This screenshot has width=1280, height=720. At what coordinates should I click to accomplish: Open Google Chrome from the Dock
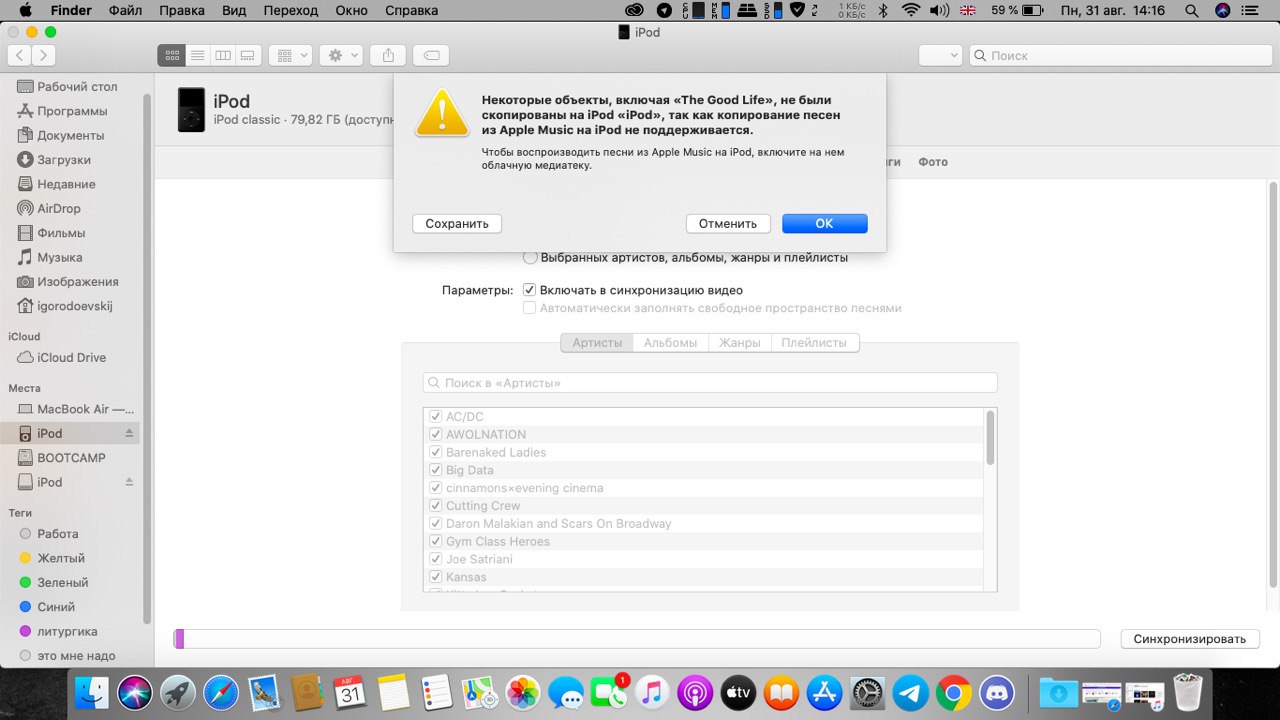point(954,692)
